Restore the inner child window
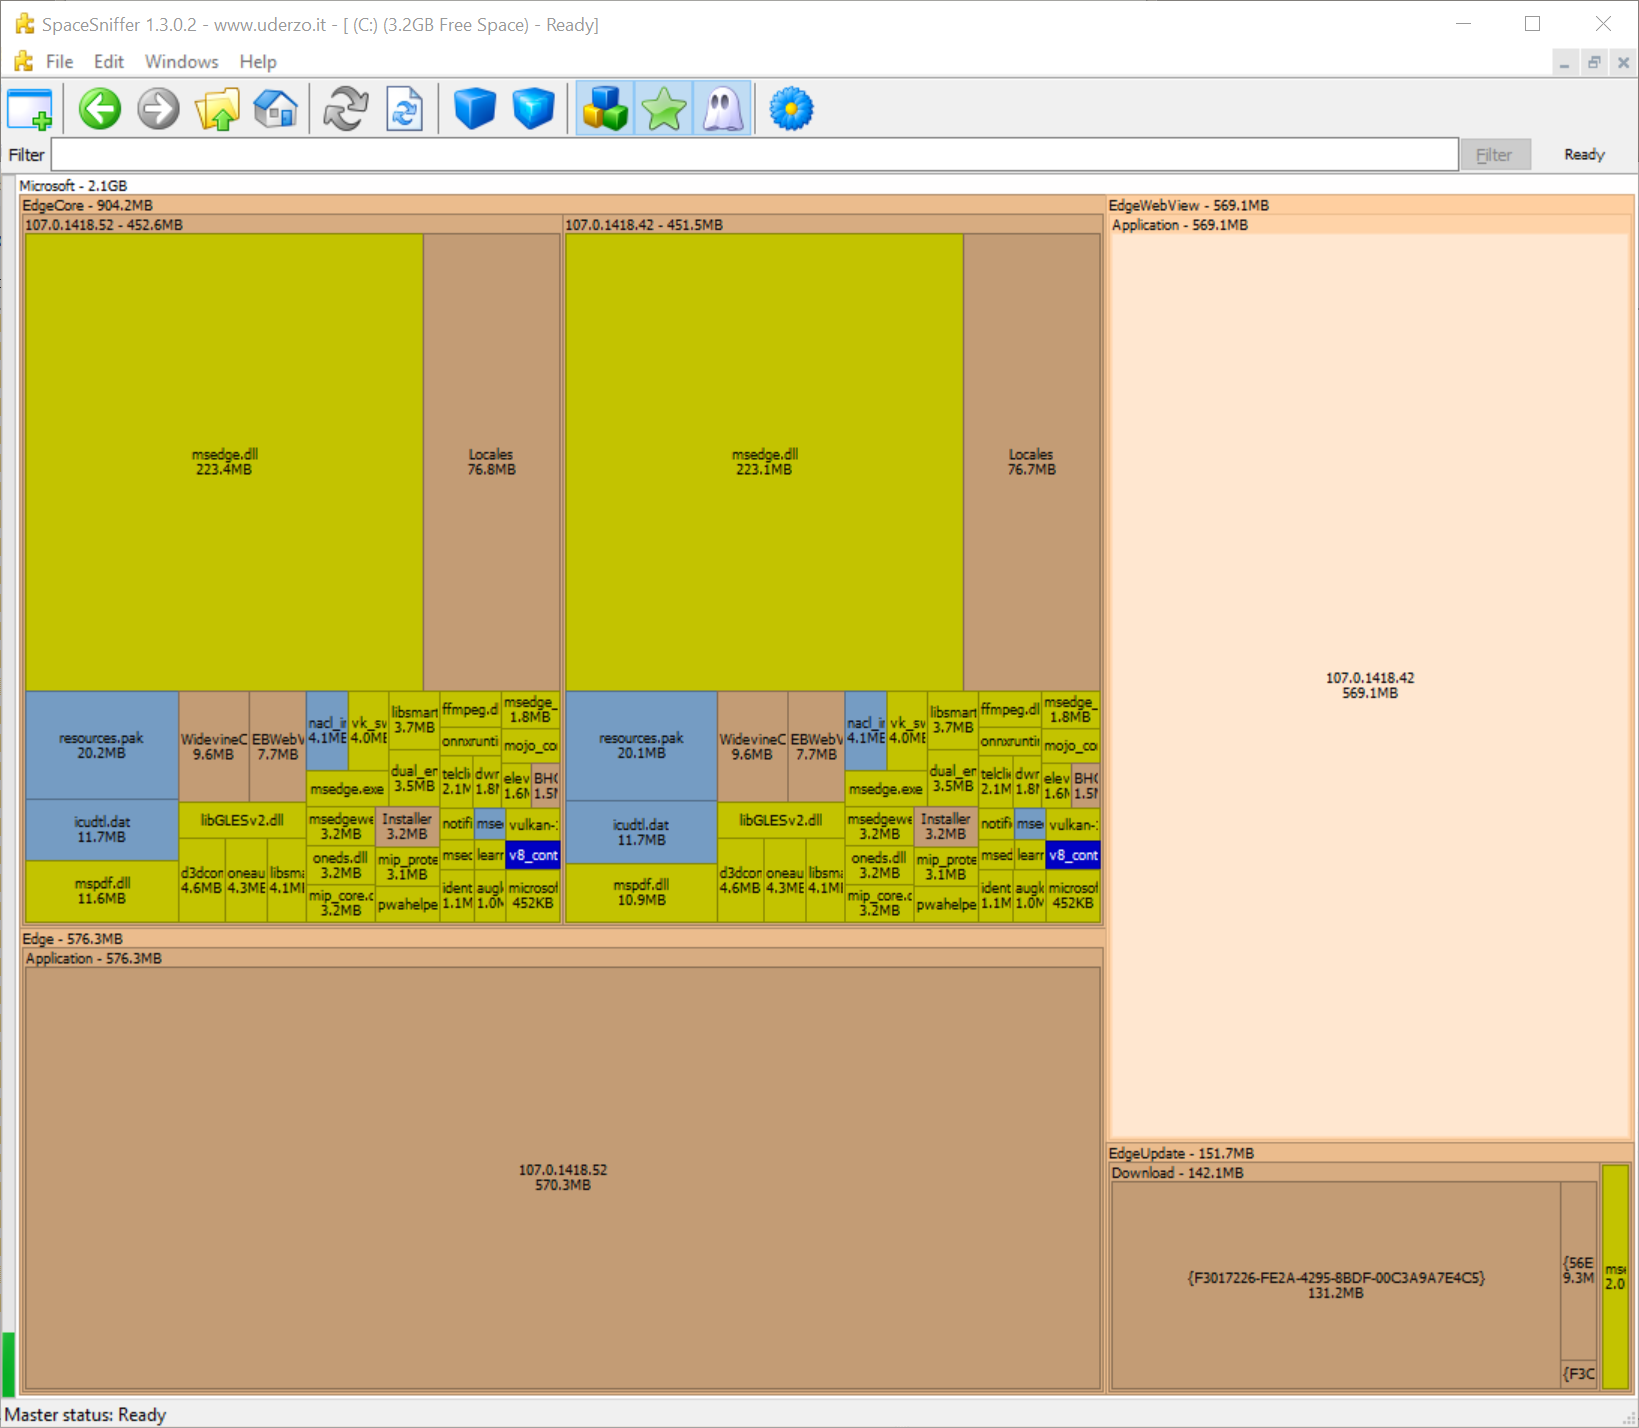This screenshot has height=1428, width=1639. tap(1594, 63)
